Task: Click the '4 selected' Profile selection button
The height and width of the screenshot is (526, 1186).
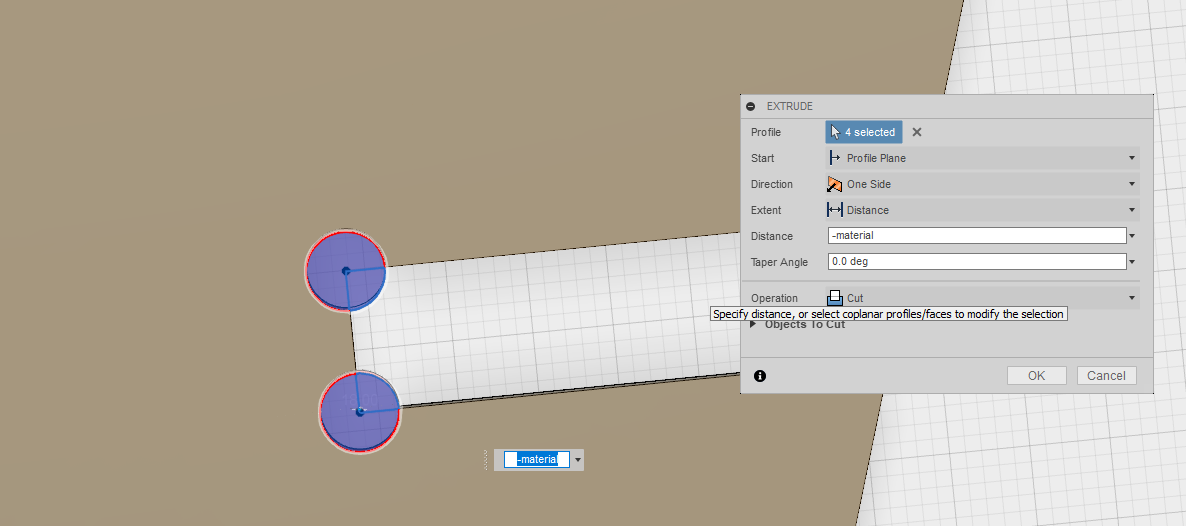Action: point(864,132)
